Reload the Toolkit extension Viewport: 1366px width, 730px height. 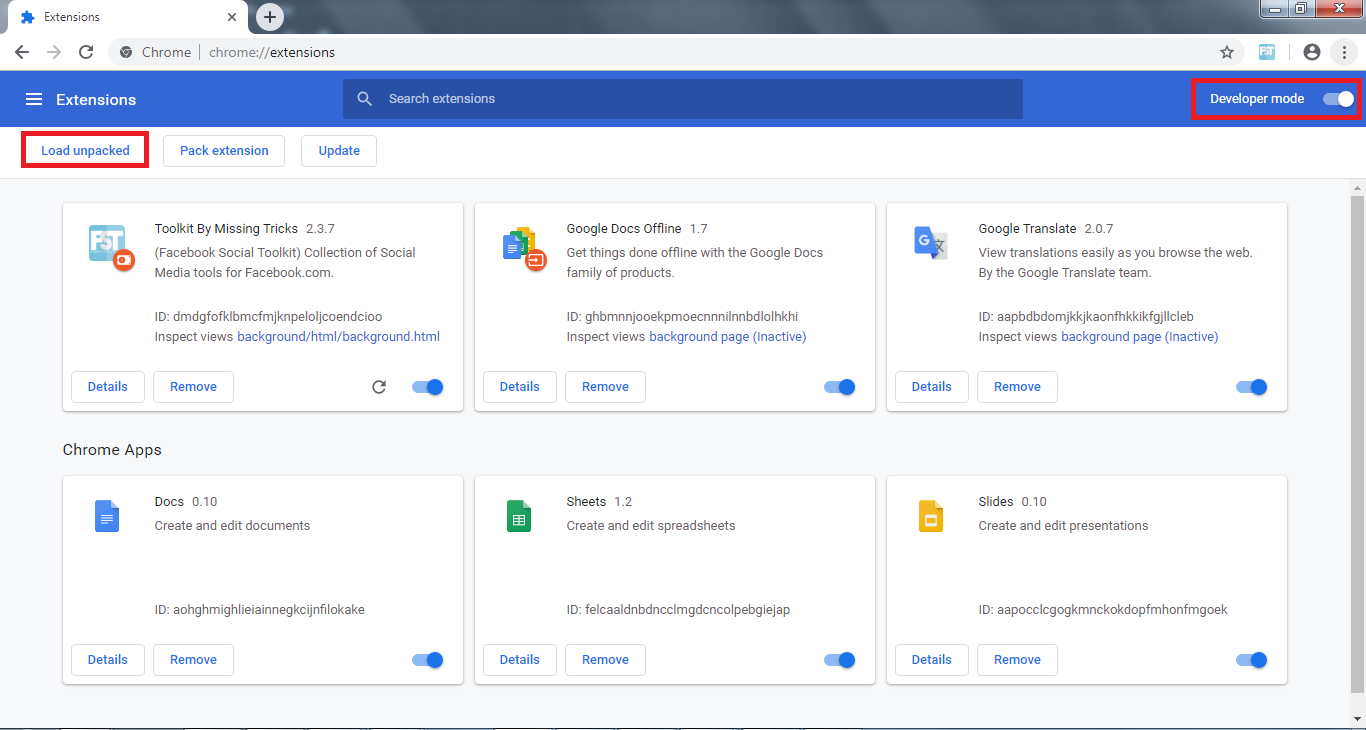click(x=378, y=386)
